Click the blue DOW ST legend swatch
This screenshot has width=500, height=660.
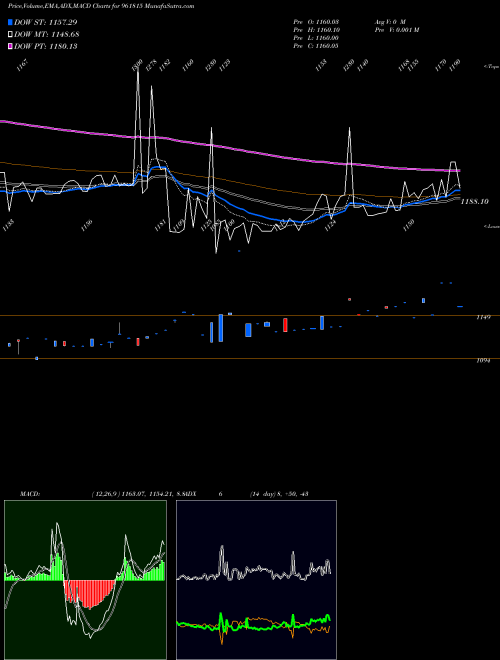pos(10,22)
